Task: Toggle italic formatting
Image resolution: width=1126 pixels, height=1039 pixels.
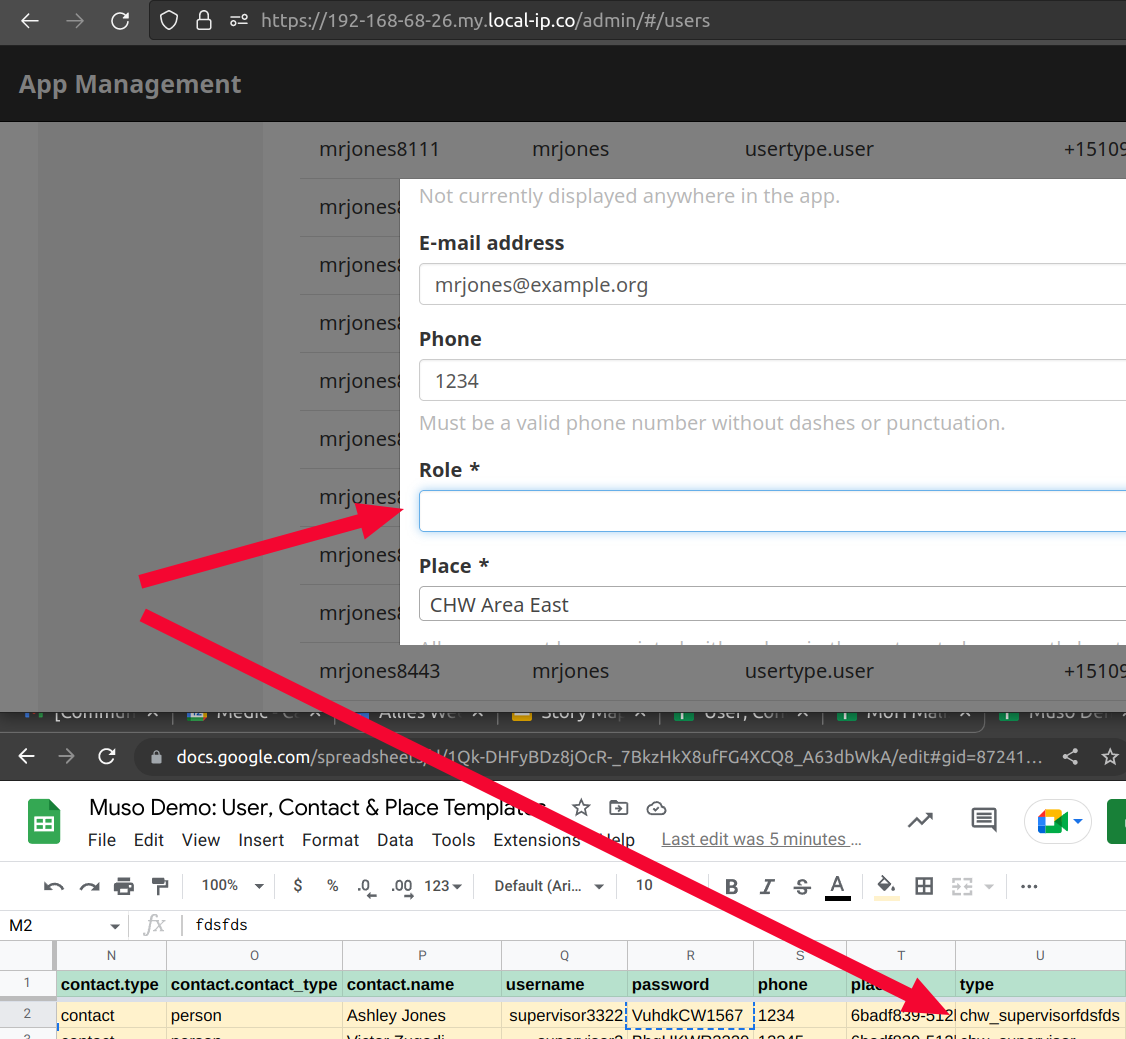Action: coord(766,887)
